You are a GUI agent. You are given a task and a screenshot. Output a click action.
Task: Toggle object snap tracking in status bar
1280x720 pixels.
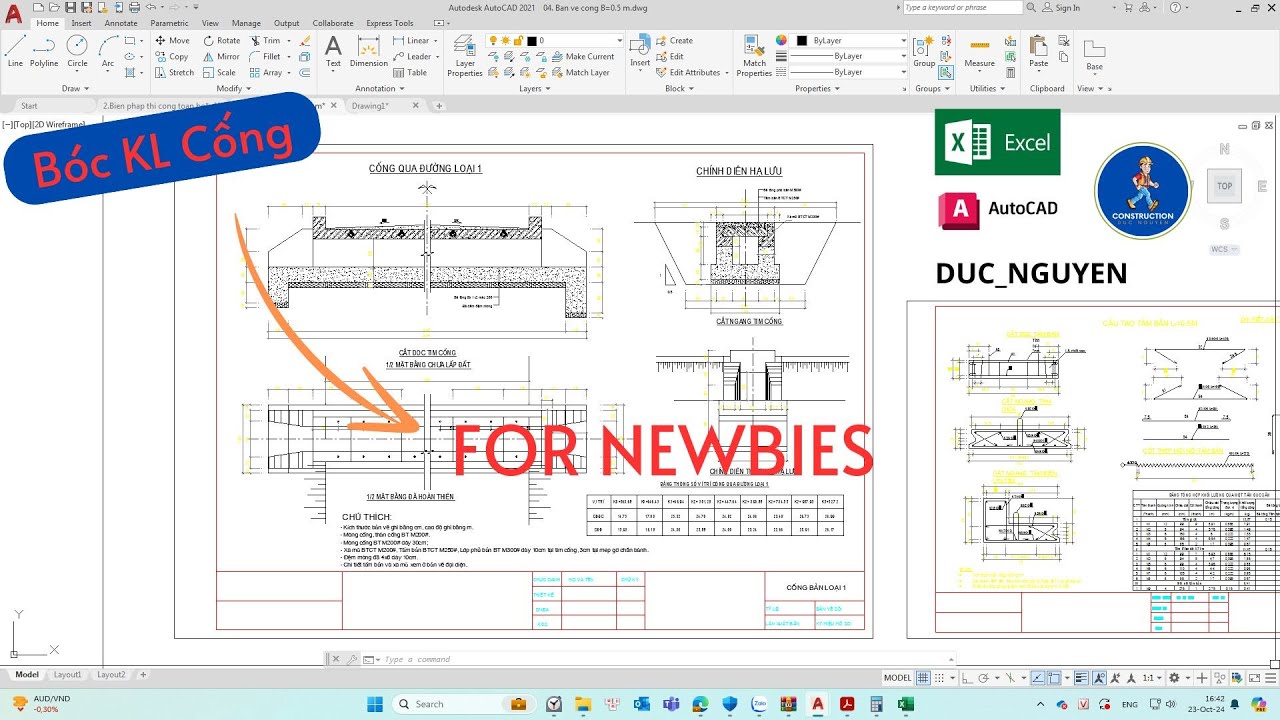tap(1038, 678)
